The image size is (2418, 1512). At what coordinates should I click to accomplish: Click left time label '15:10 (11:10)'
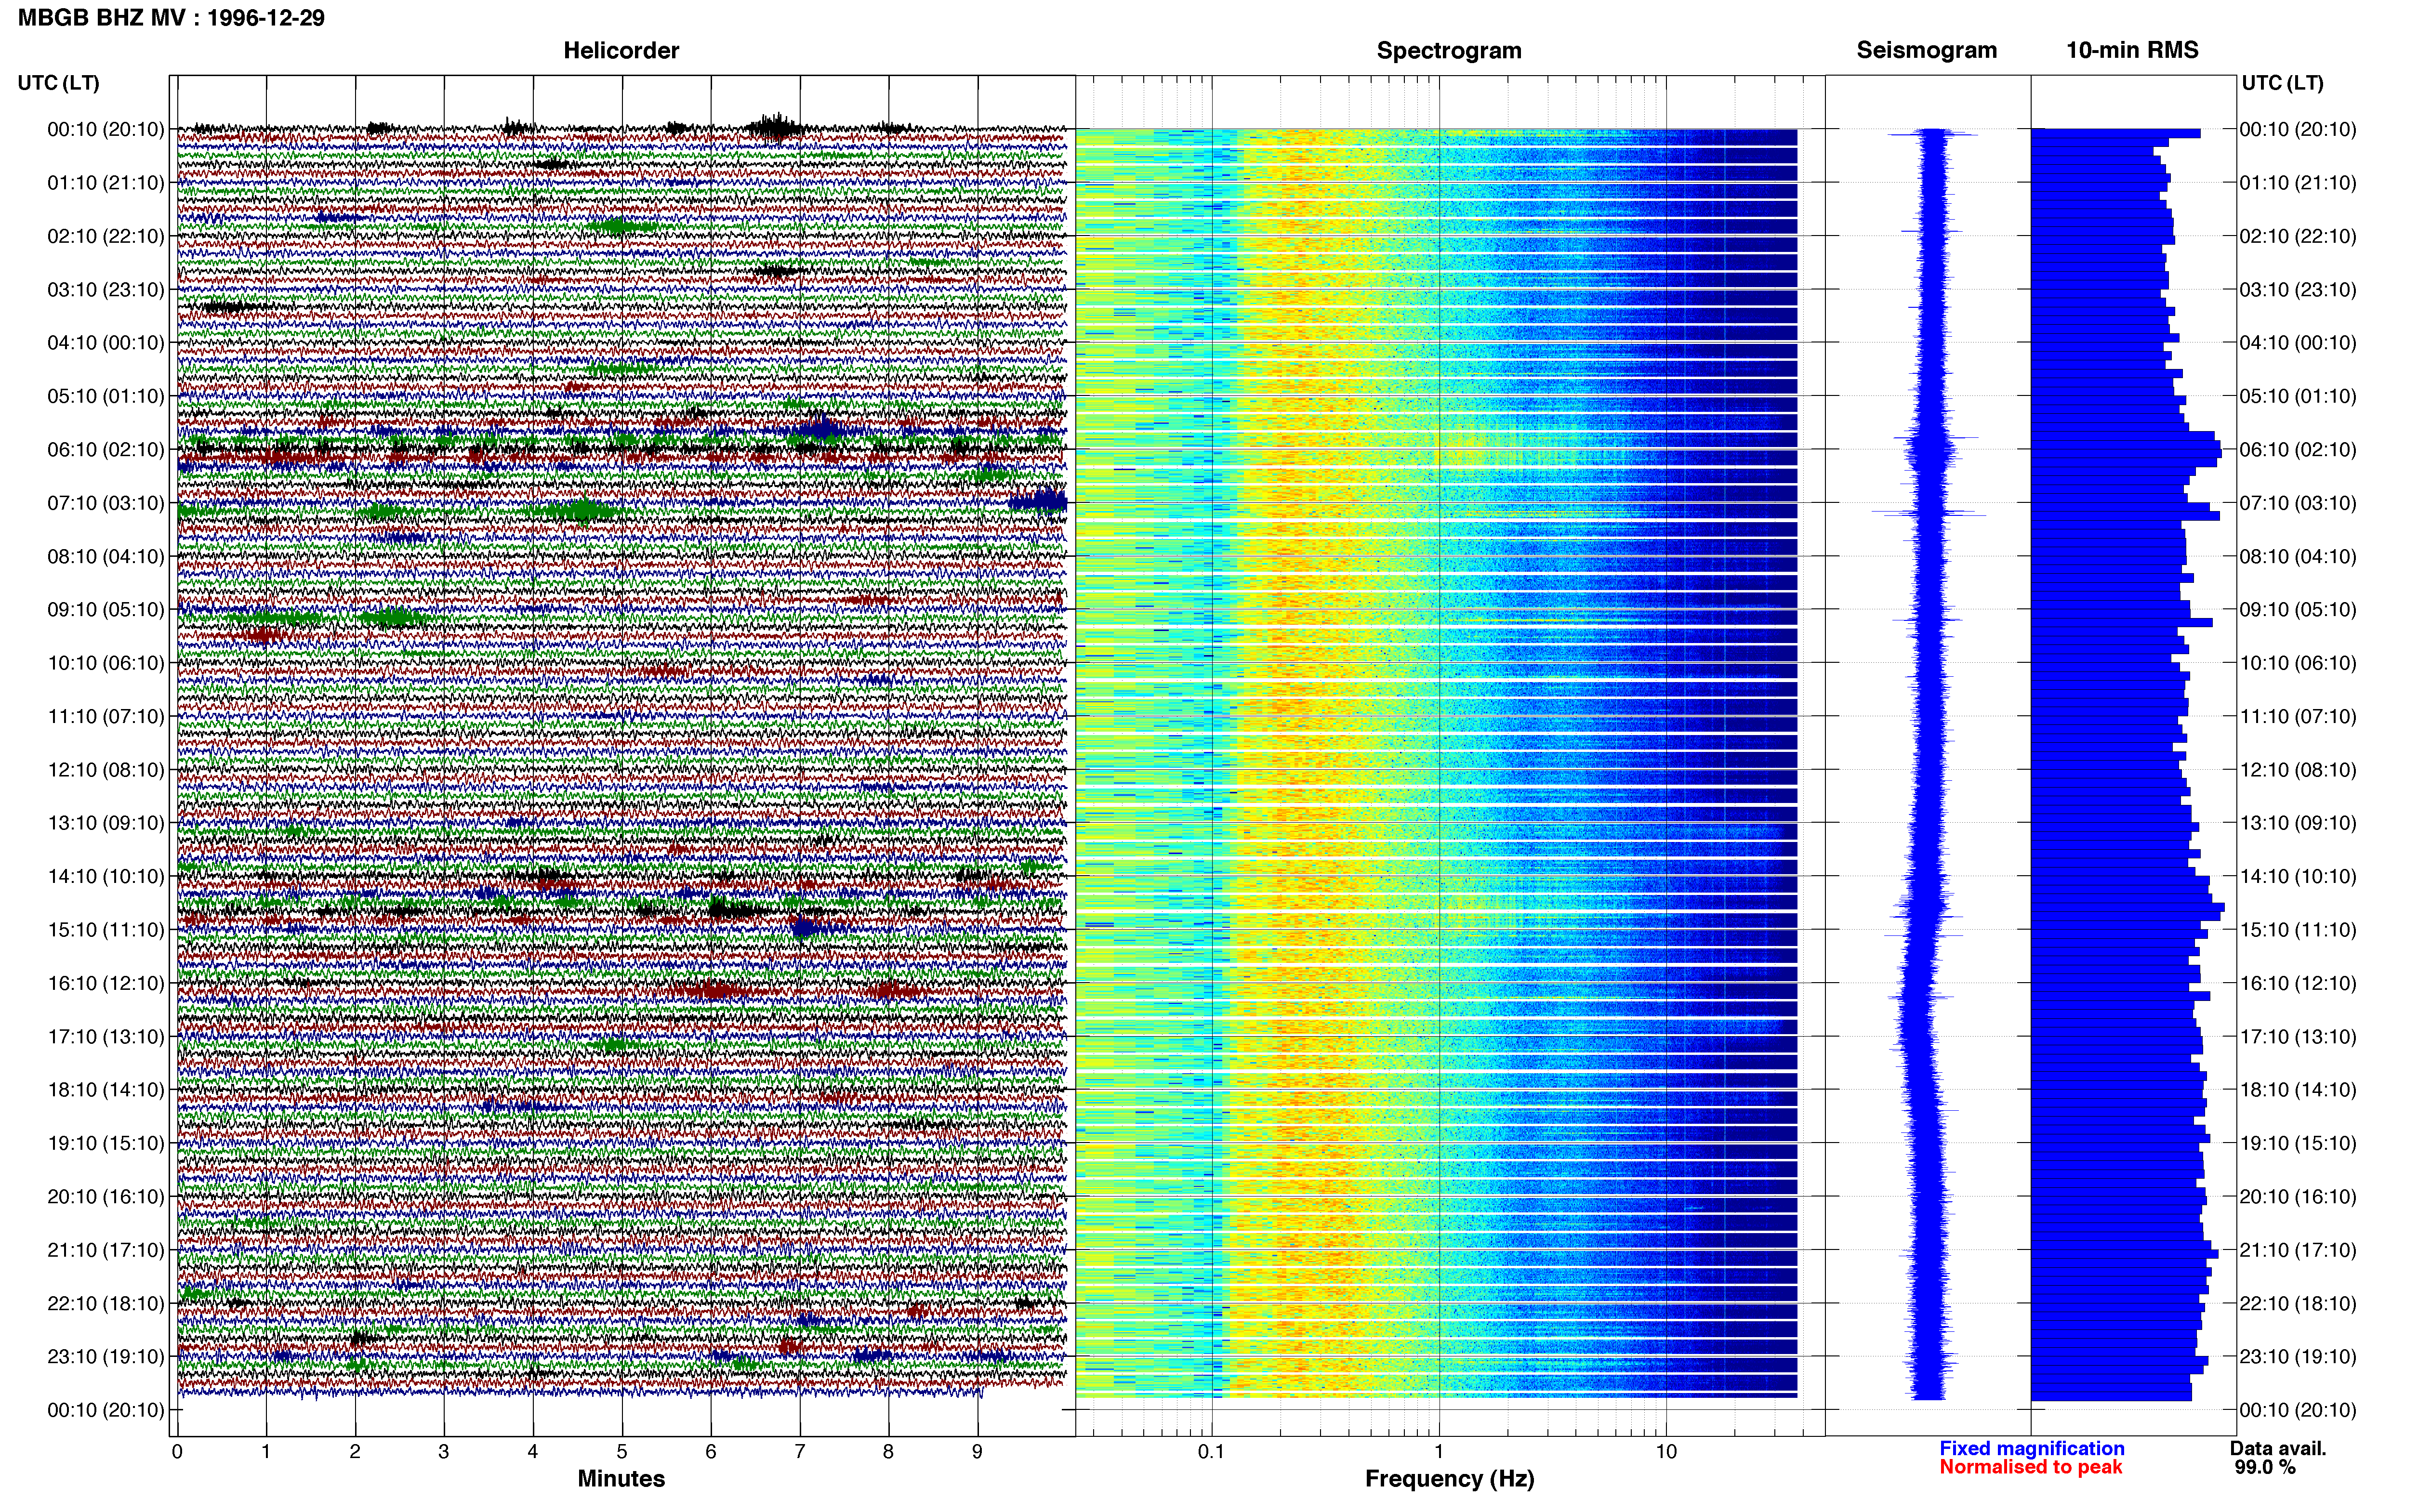pos(106,930)
